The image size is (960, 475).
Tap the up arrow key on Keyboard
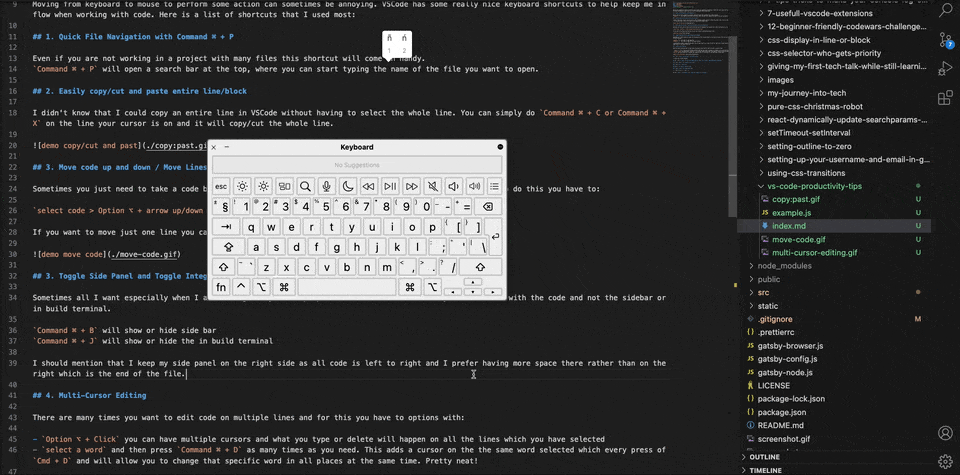pyautogui.click(x=473, y=282)
